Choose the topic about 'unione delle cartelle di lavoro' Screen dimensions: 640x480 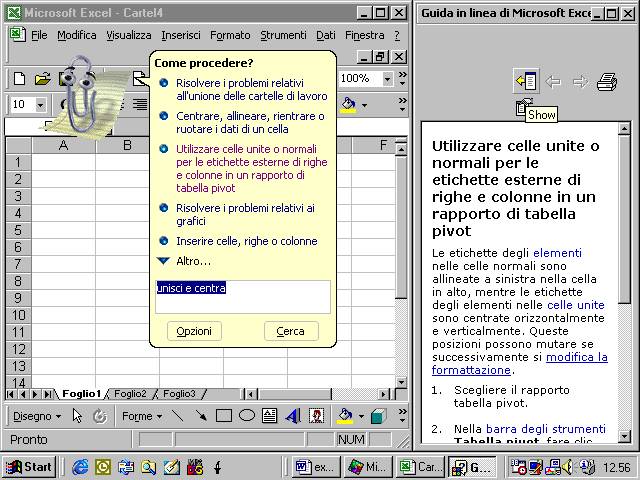244,89
